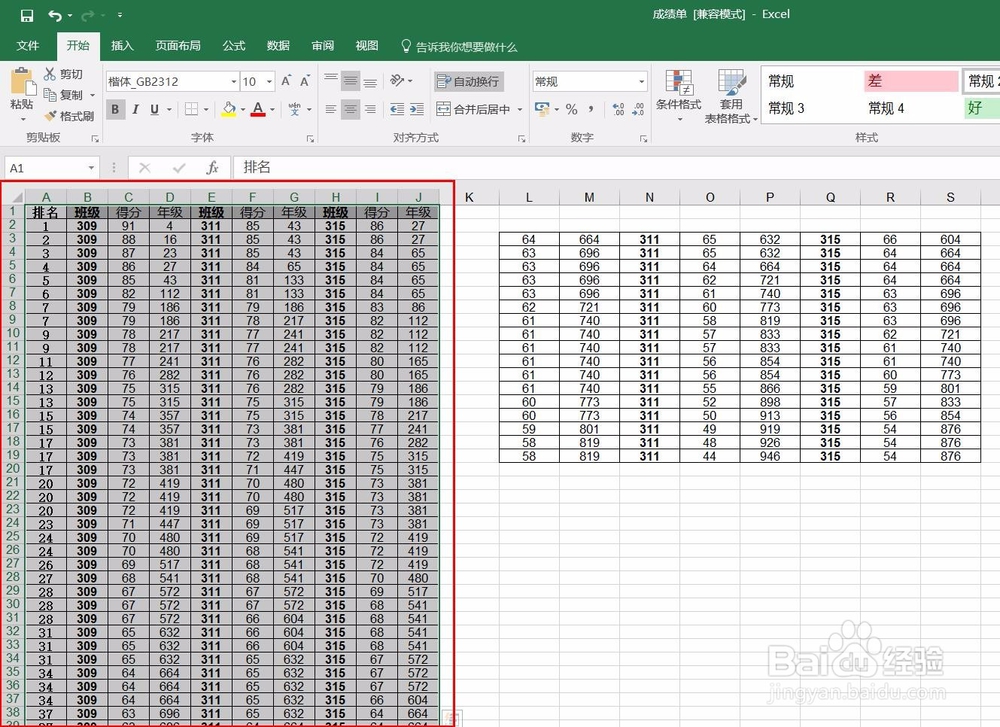Click increase decimal places icon

click(x=619, y=109)
